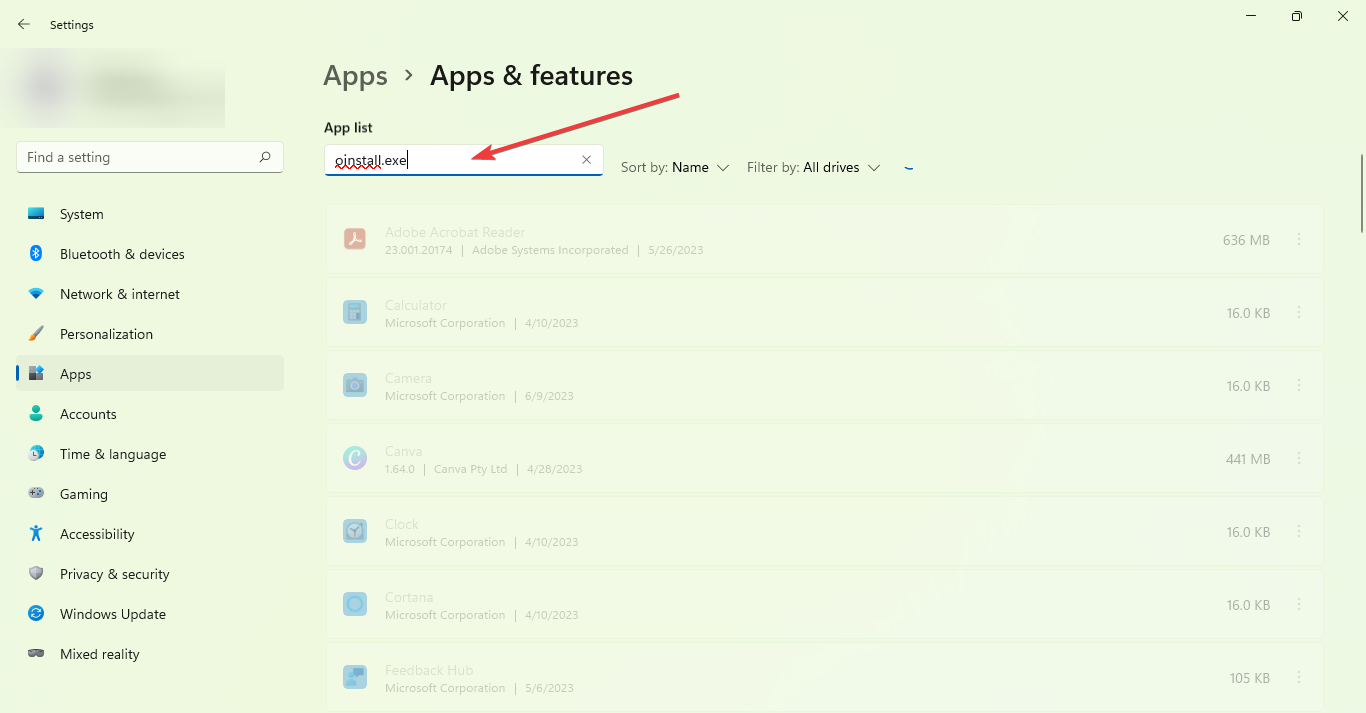1366x713 pixels.
Task: Open more options for Cortana
Action: pyautogui.click(x=1299, y=605)
